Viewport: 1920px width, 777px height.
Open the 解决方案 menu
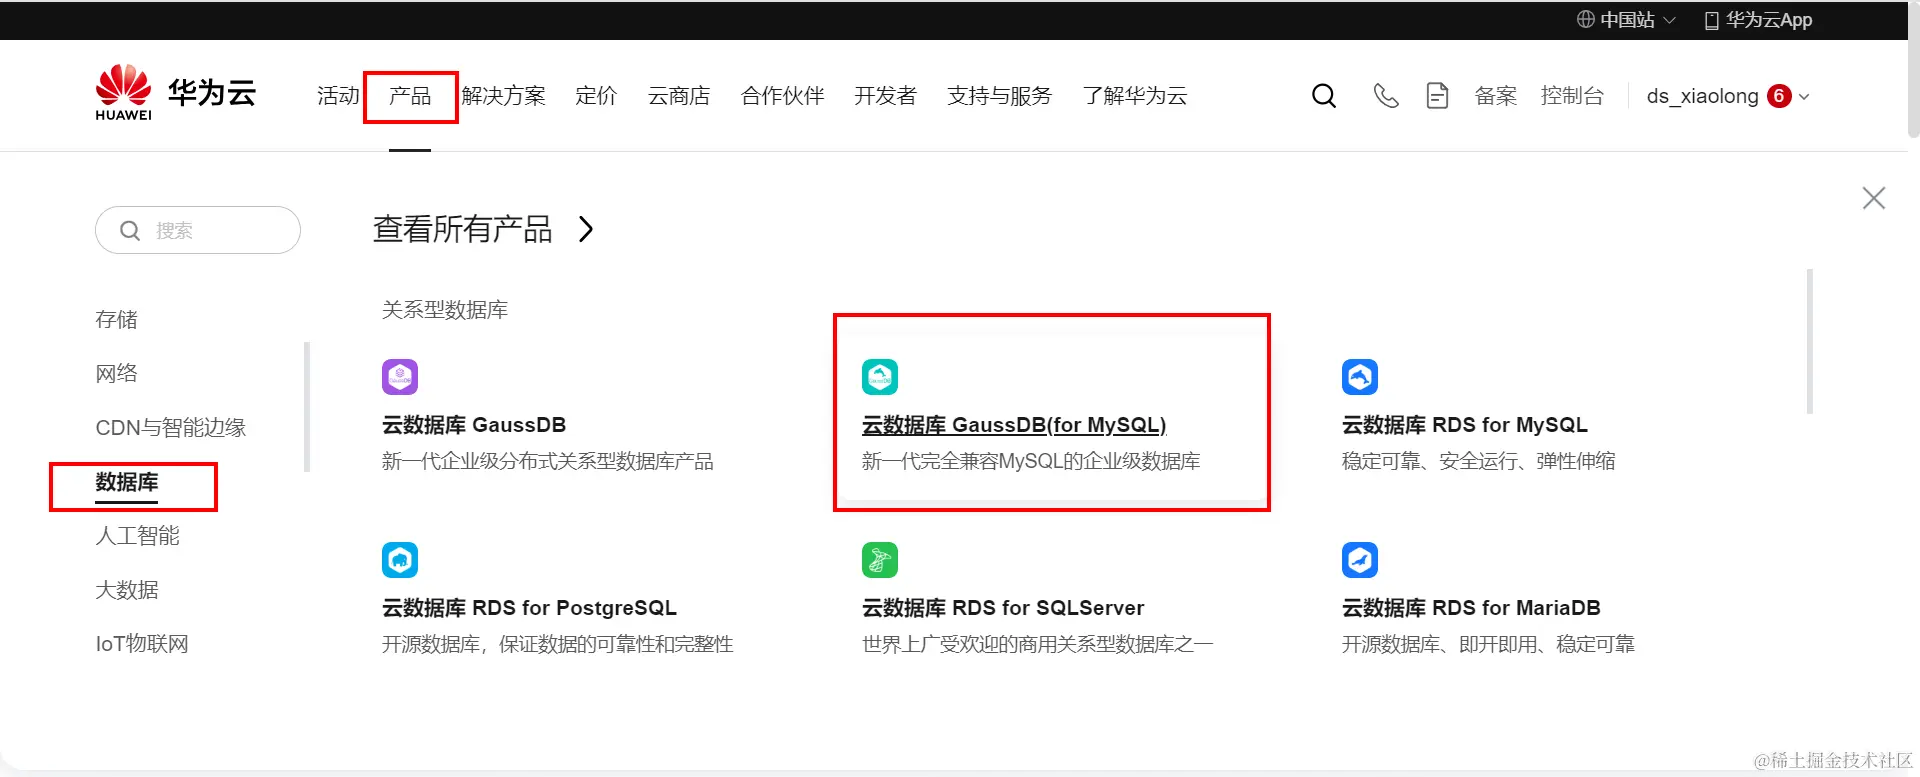(504, 96)
